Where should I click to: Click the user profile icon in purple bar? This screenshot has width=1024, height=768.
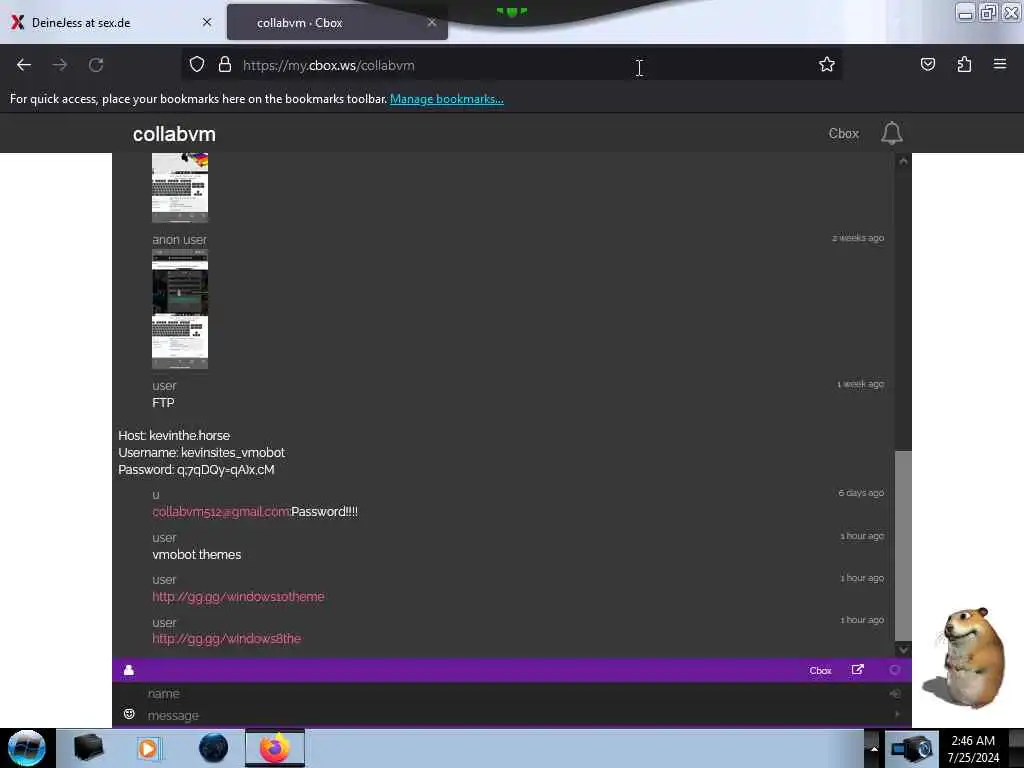click(129, 670)
